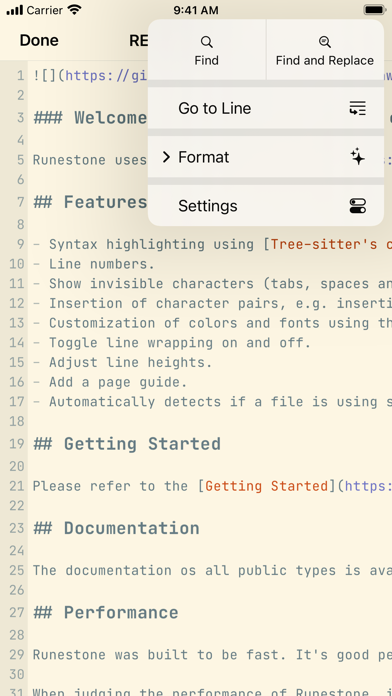
Task: Tap the Find magnifying glass icon
Action: (206, 42)
